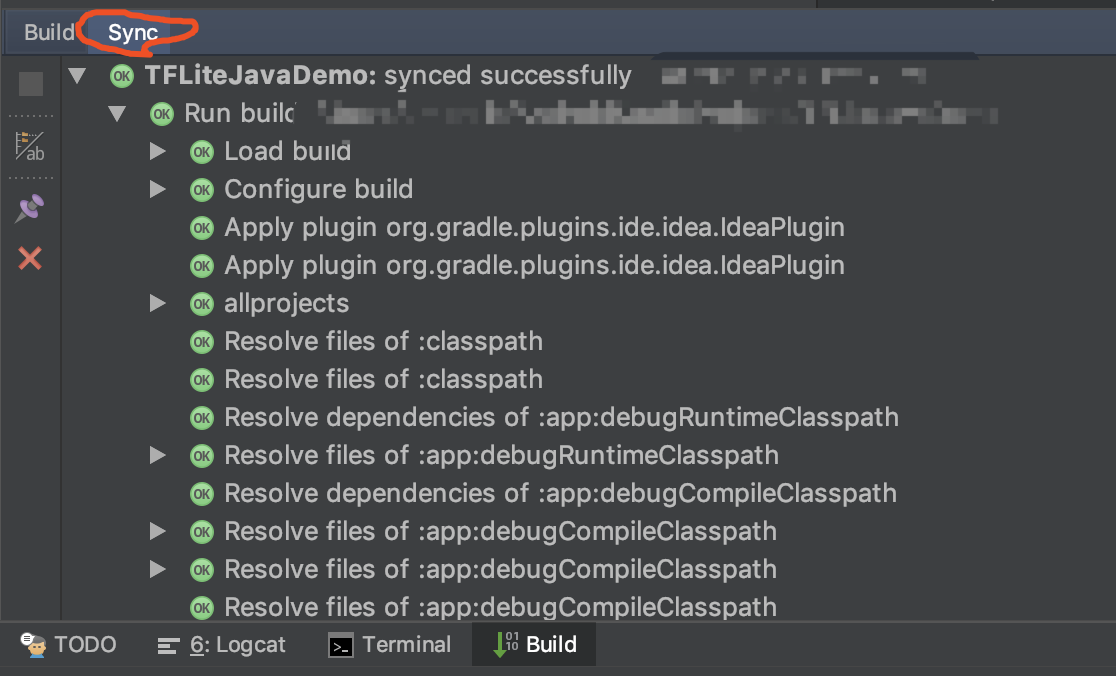The height and width of the screenshot is (676, 1116).
Task: Toggle view between tasks and text output
Action: point(31,148)
